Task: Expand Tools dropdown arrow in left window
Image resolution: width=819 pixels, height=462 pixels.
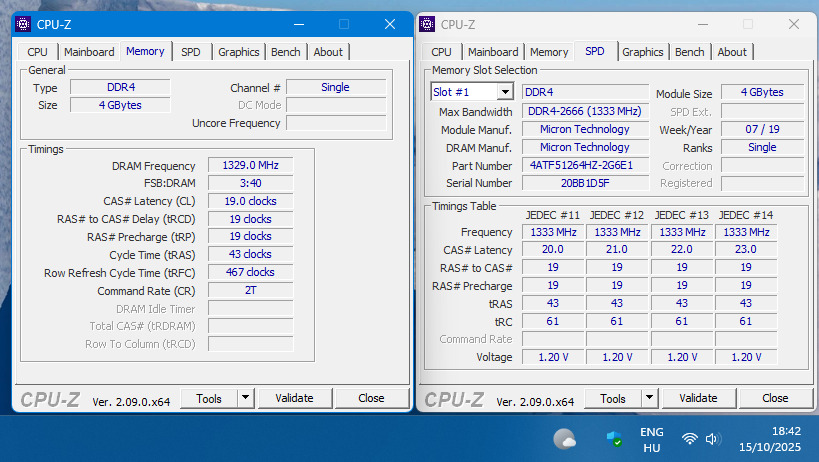Action: 245,398
